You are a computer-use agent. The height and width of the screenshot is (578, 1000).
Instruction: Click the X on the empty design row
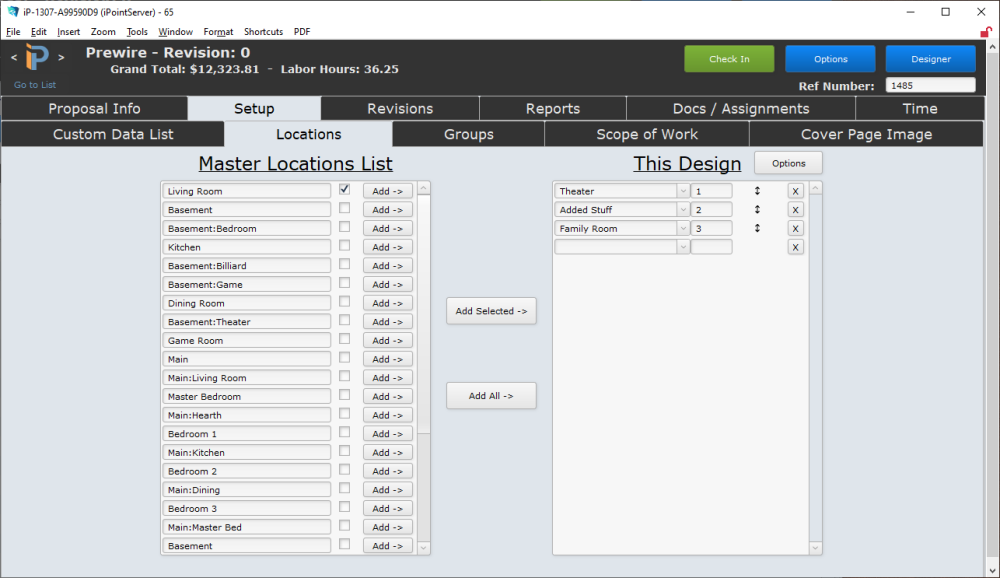795,246
